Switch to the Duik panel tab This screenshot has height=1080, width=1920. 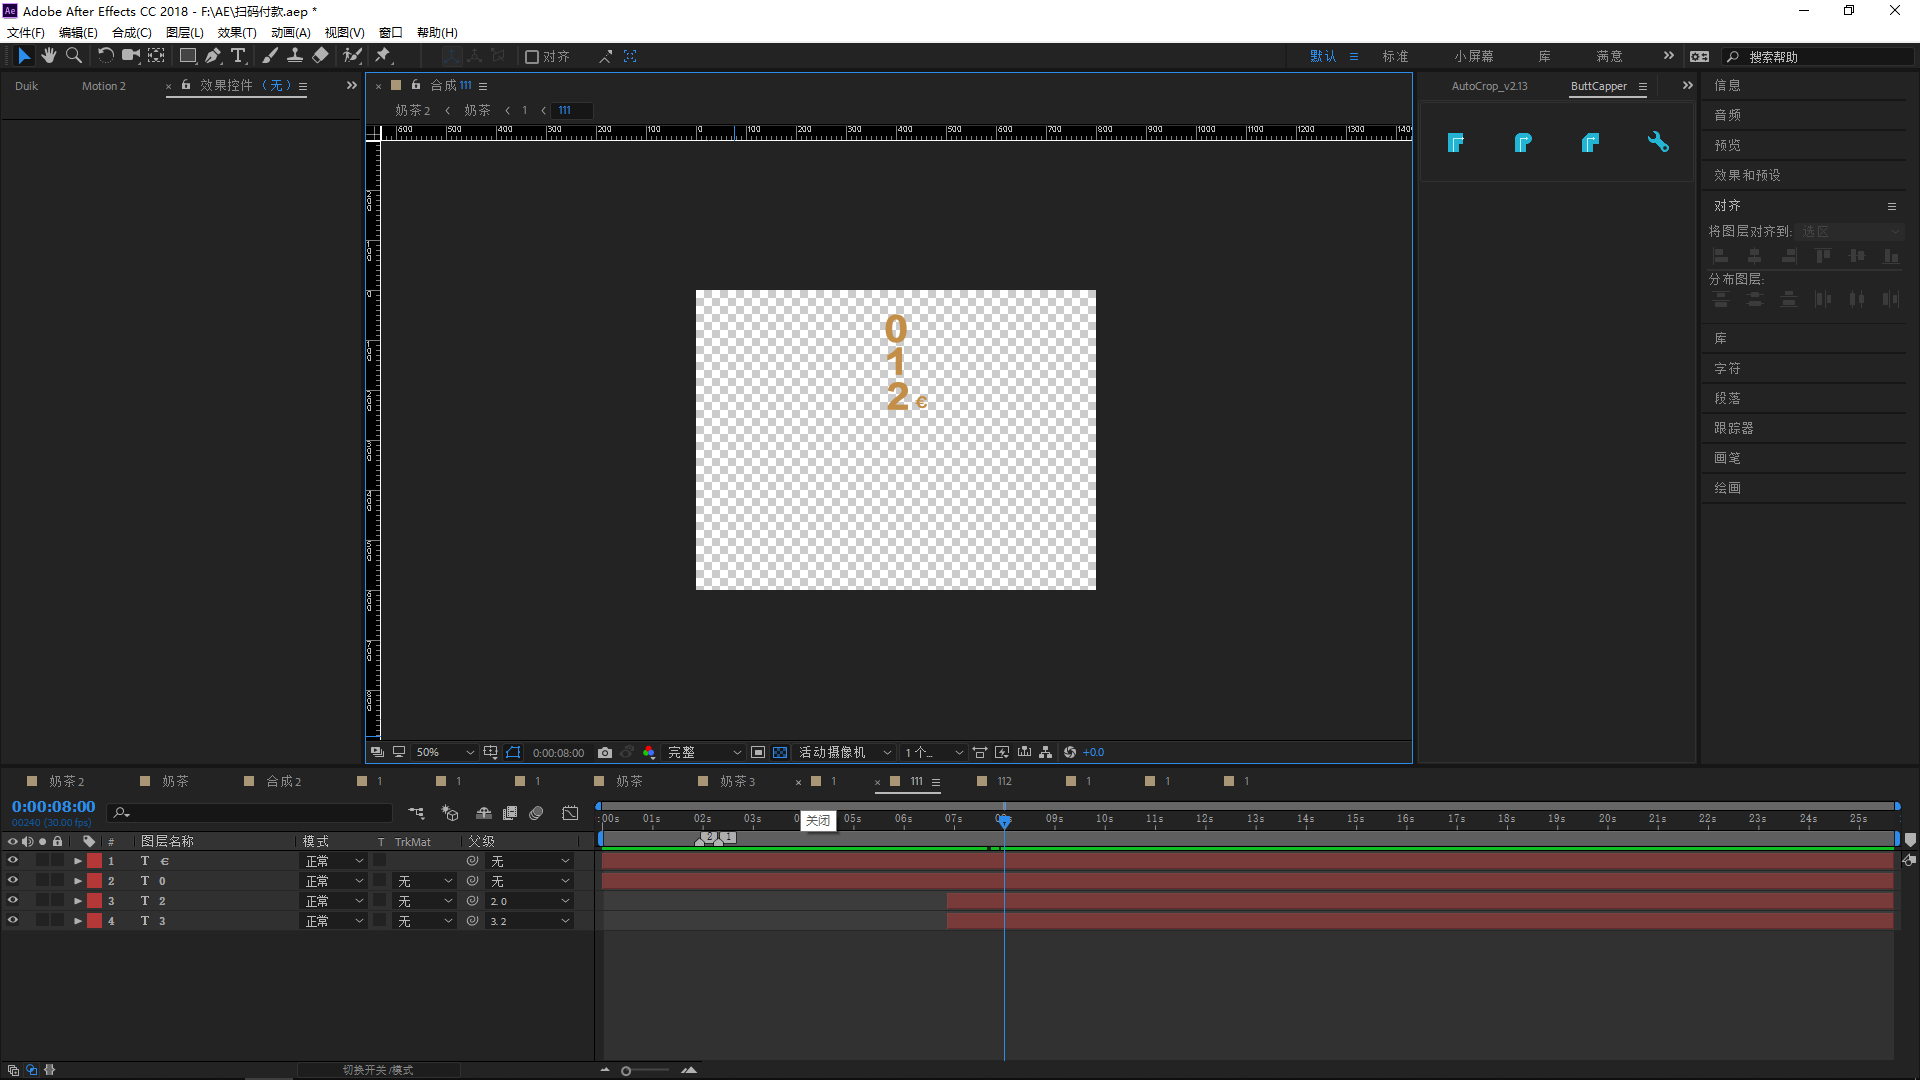[x=26, y=86]
